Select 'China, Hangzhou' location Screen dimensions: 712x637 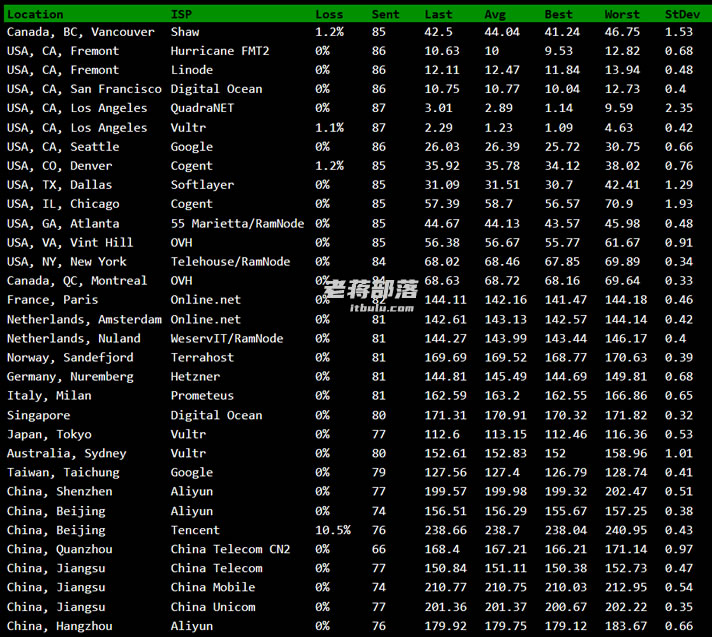coord(59,627)
